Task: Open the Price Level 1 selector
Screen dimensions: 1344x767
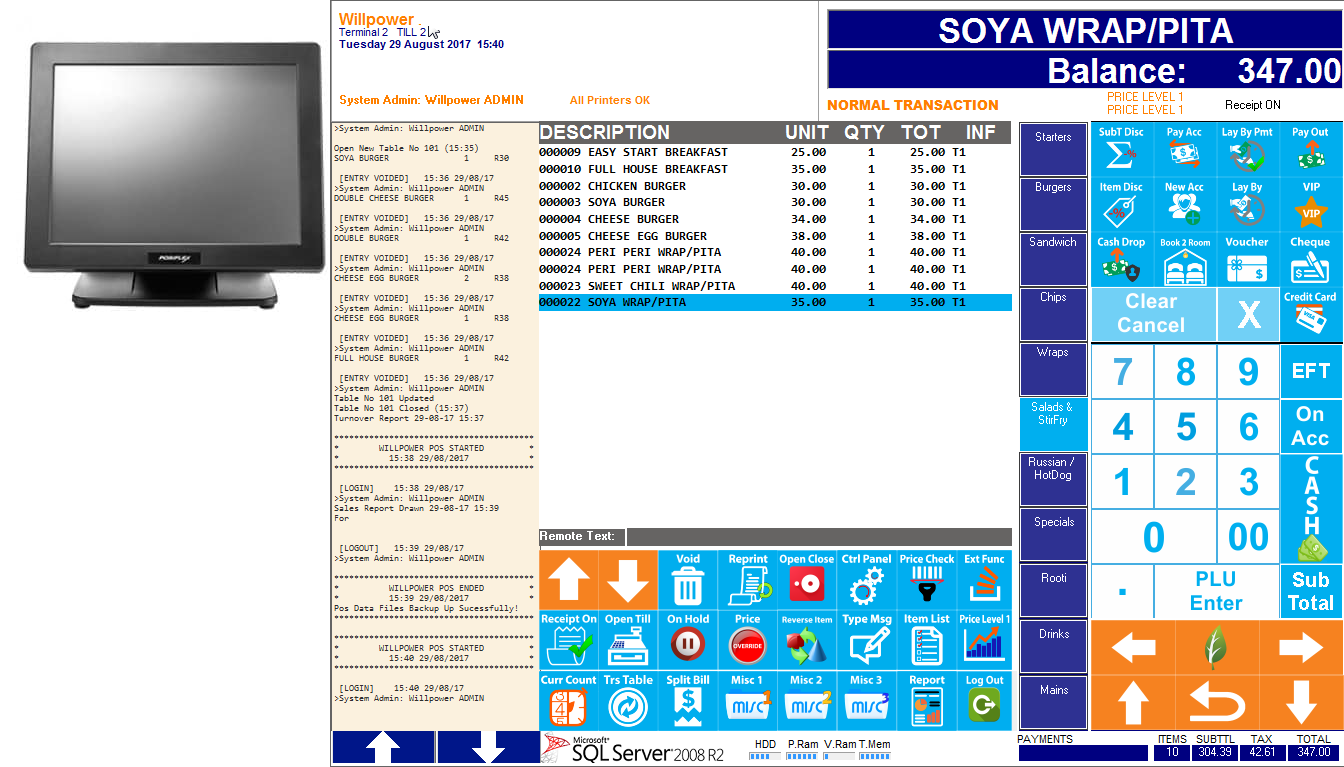Action: pyautogui.click(x=984, y=641)
